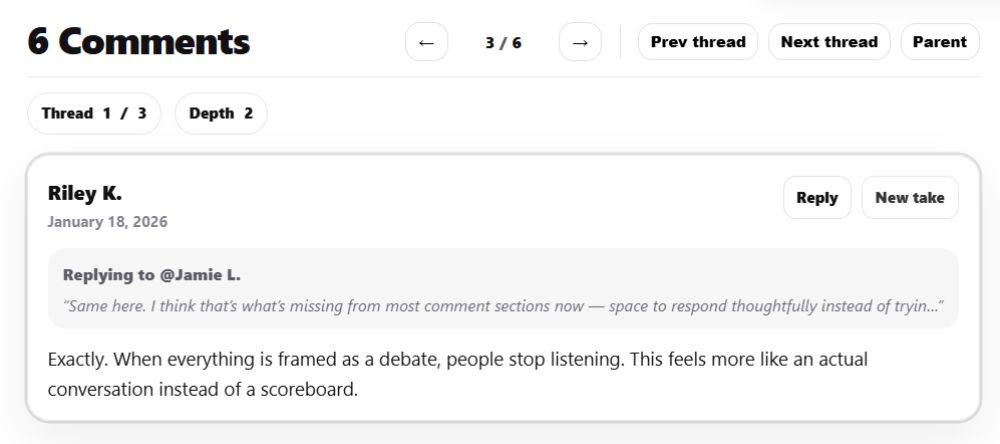The height and width of the screenshot is (444, 1000).
Task: Click the 3 / 6 comment counter
Action: (x=503, y=43)
